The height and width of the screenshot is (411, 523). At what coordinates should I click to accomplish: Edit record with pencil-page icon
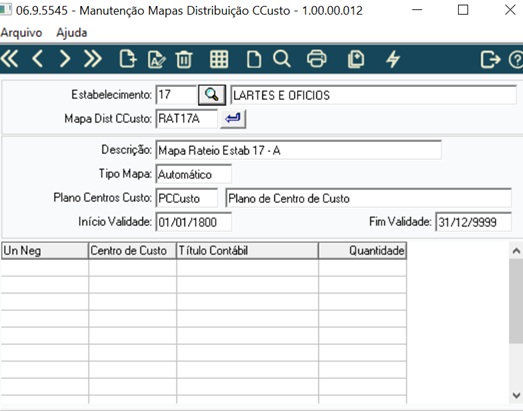coord(156,59)
